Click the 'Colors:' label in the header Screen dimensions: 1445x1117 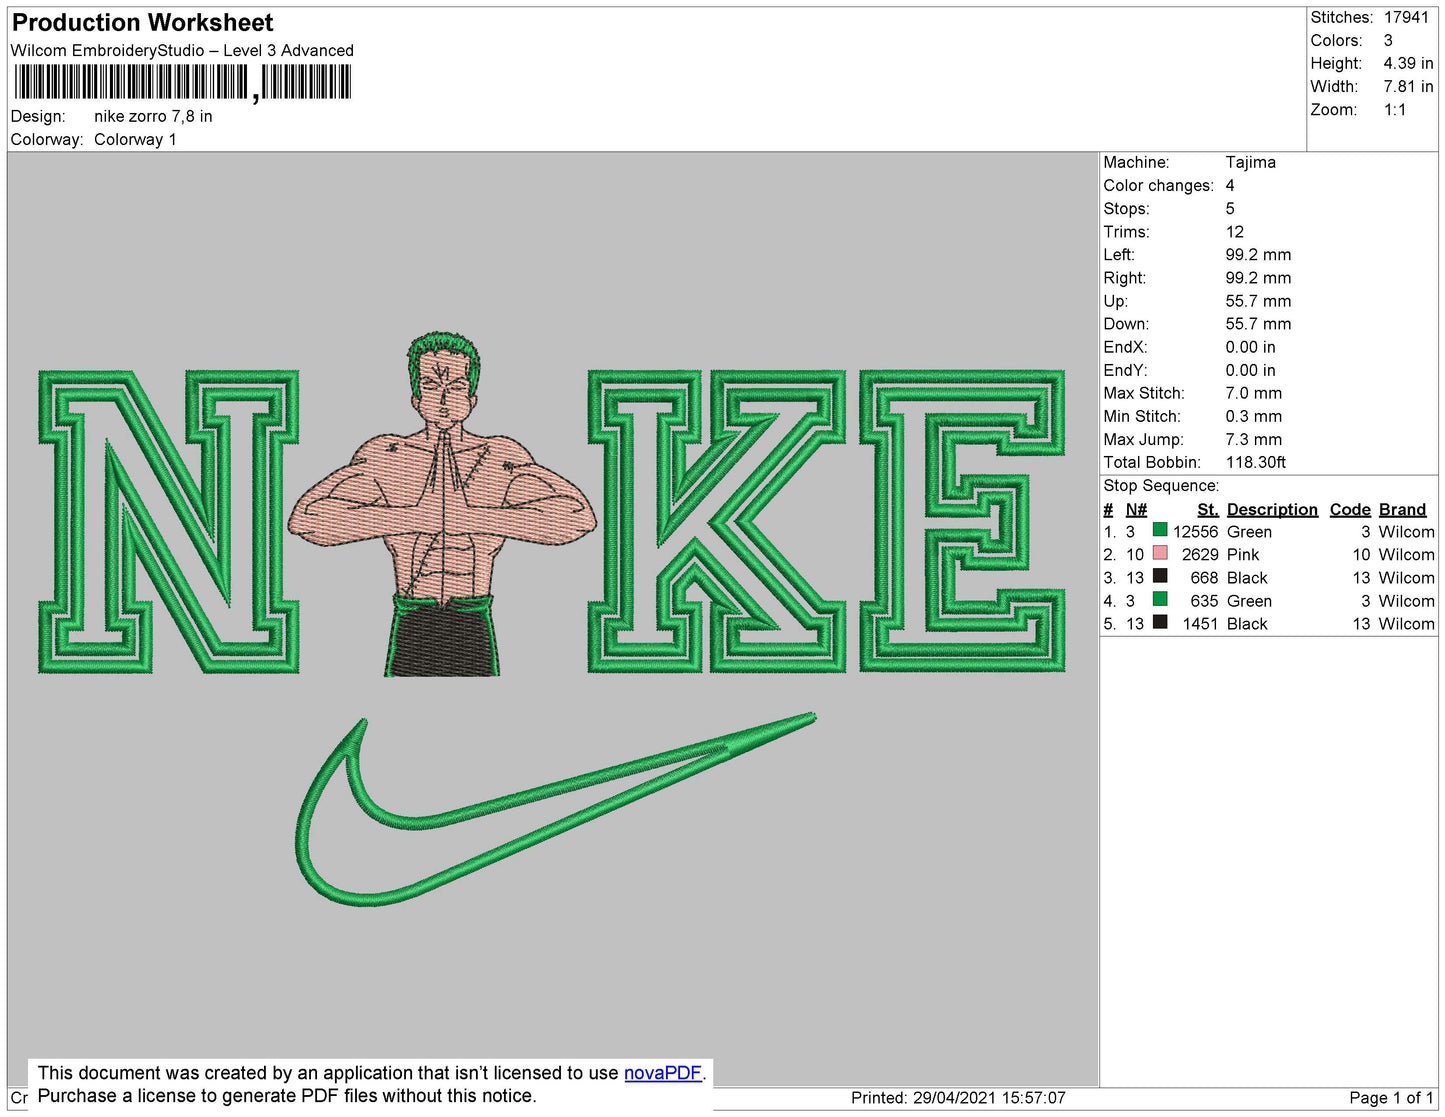click(1336, 40)
